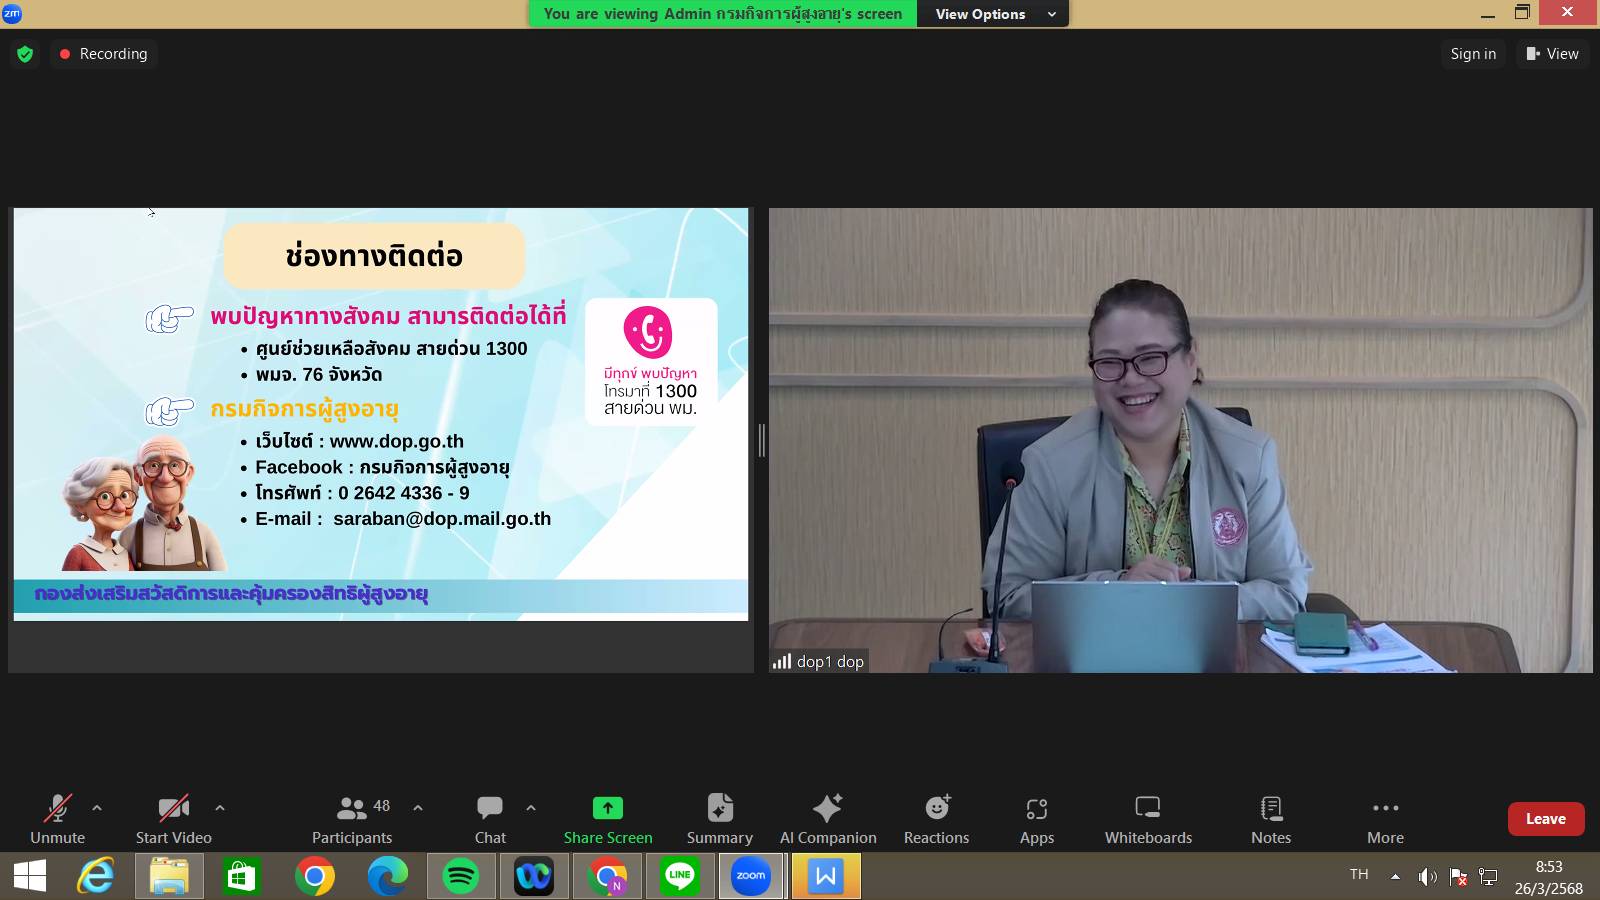Expand audio settings arrow beside Unmute
Screen dimensions: 1600x900
97,807
